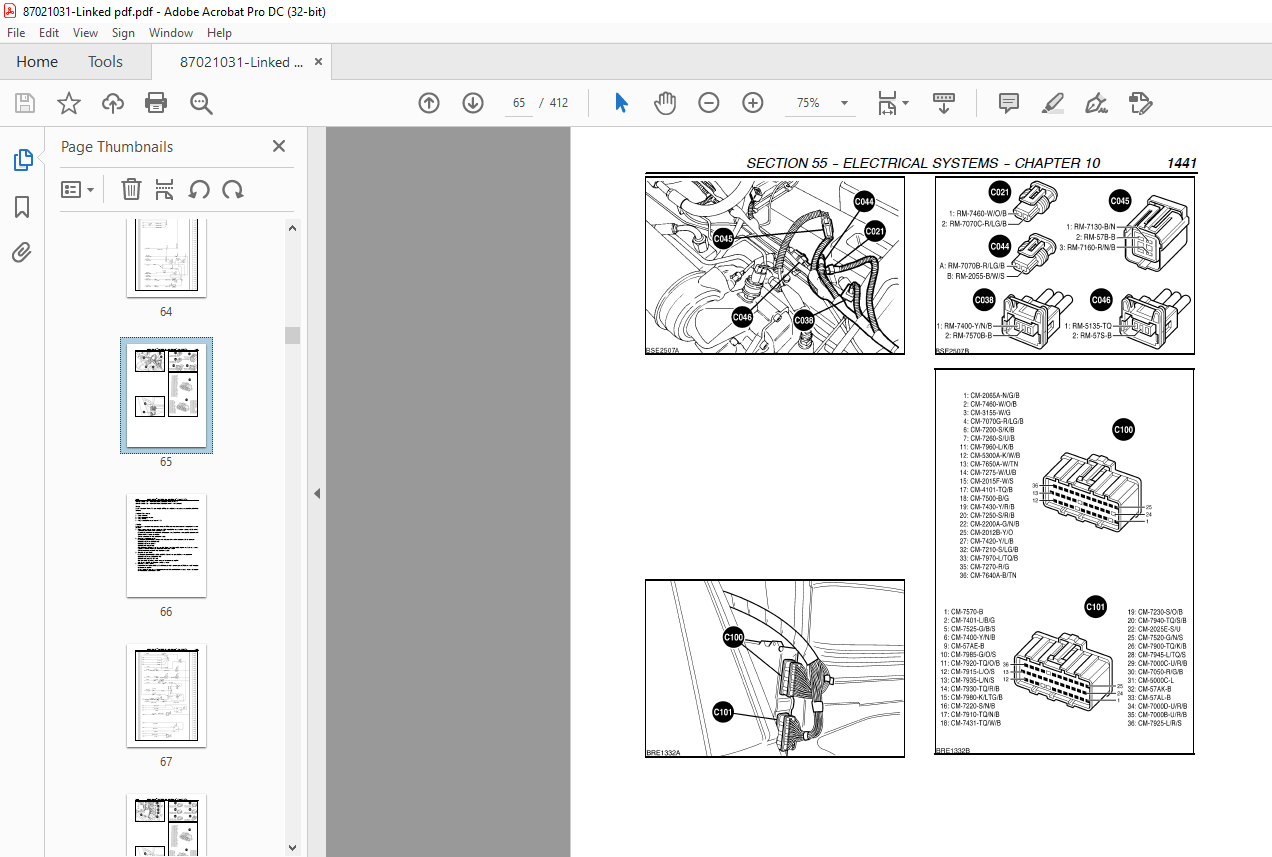Zoom in with the plus icon
1272x857 pixels.
(753, 103)
